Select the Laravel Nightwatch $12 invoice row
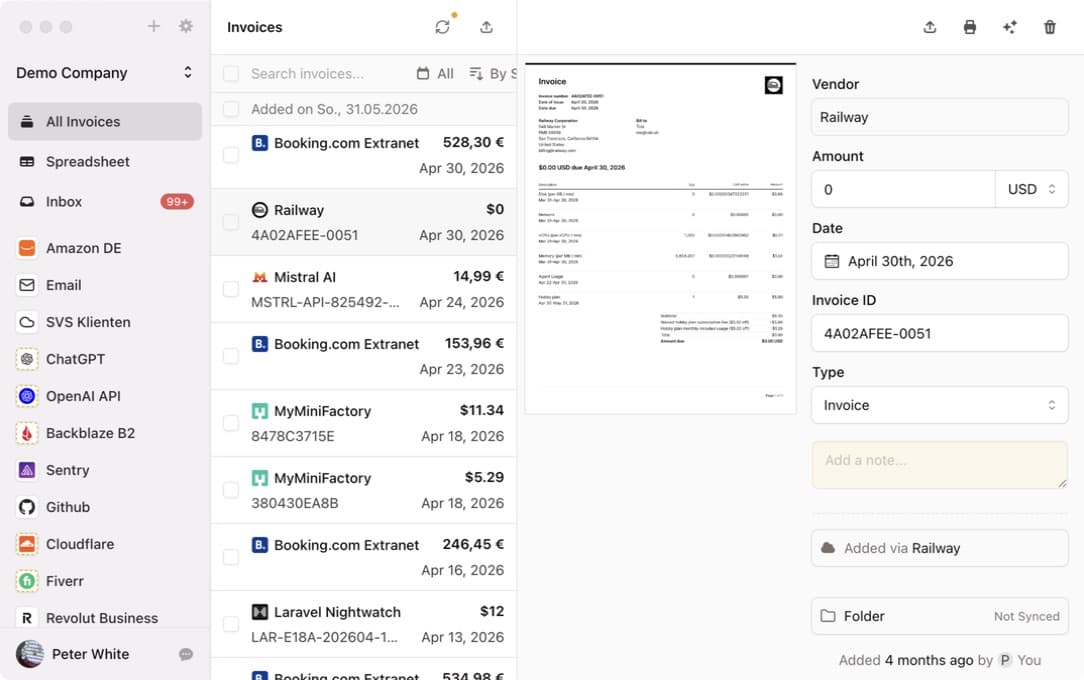Screen dimensions: 1084x680 pyautogui.click(x=364, y=624)
